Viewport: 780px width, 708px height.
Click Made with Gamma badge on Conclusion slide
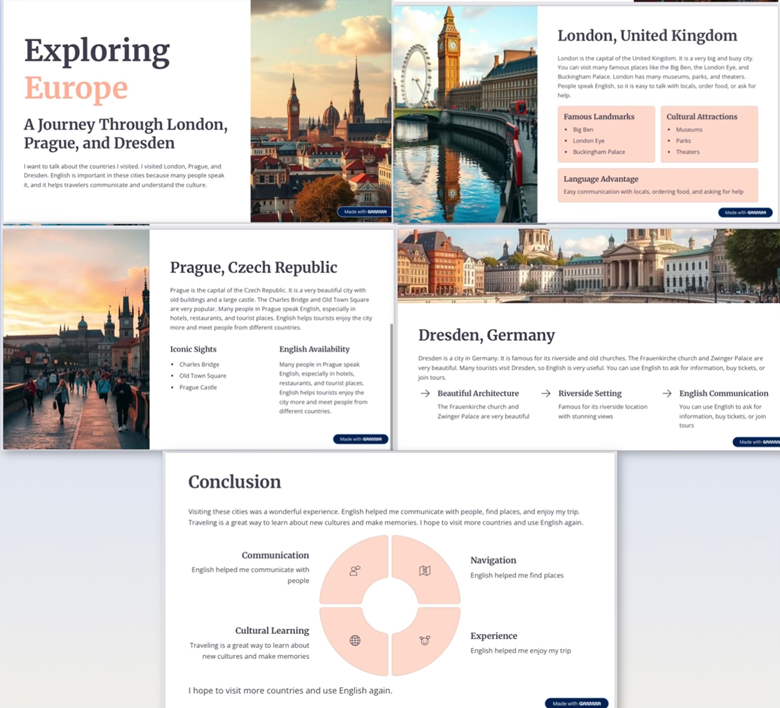576,703
